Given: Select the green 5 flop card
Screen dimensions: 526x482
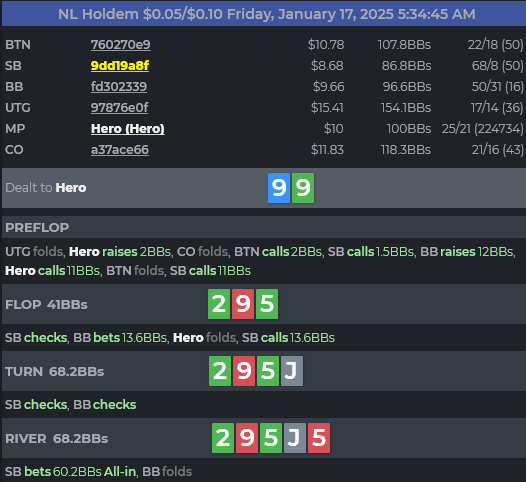Looking at the screenshot, I should [267, 304].
